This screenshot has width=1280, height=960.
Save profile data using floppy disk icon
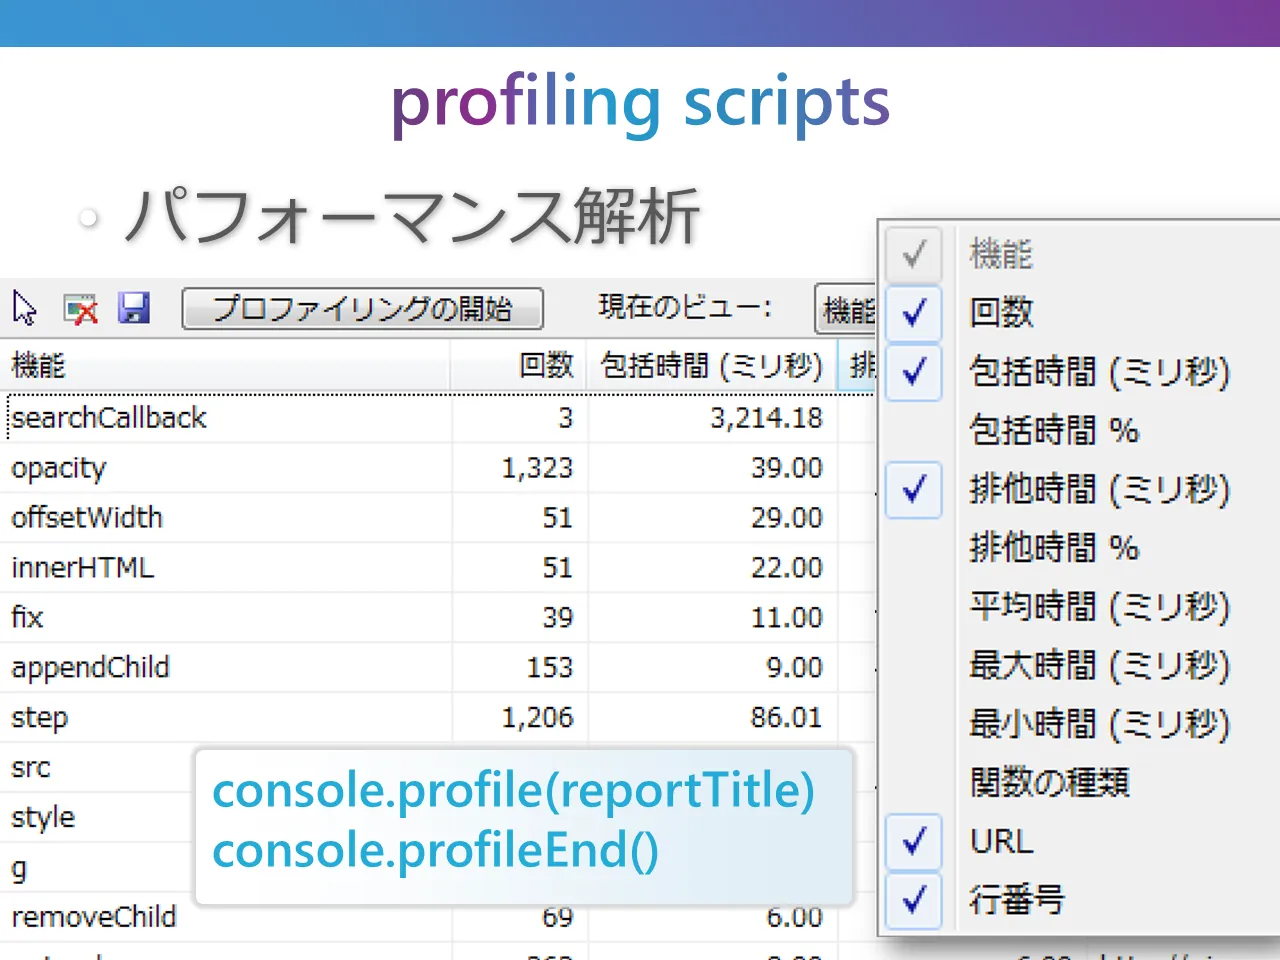tap(134, 308)
